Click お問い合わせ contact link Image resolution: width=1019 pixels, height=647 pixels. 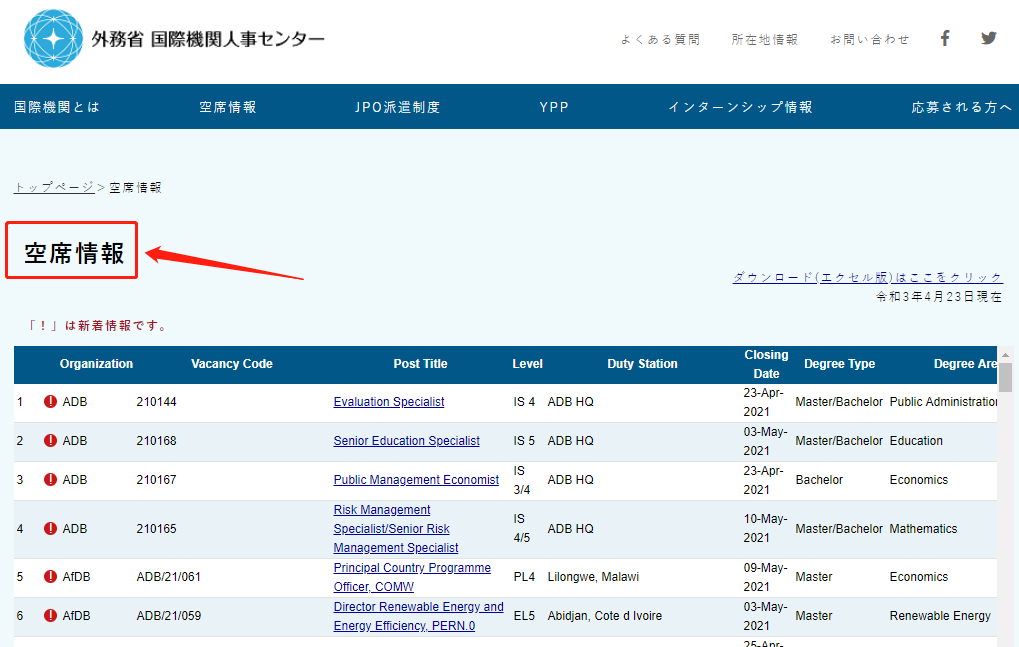pyautogui.click(x=870, y=40)
